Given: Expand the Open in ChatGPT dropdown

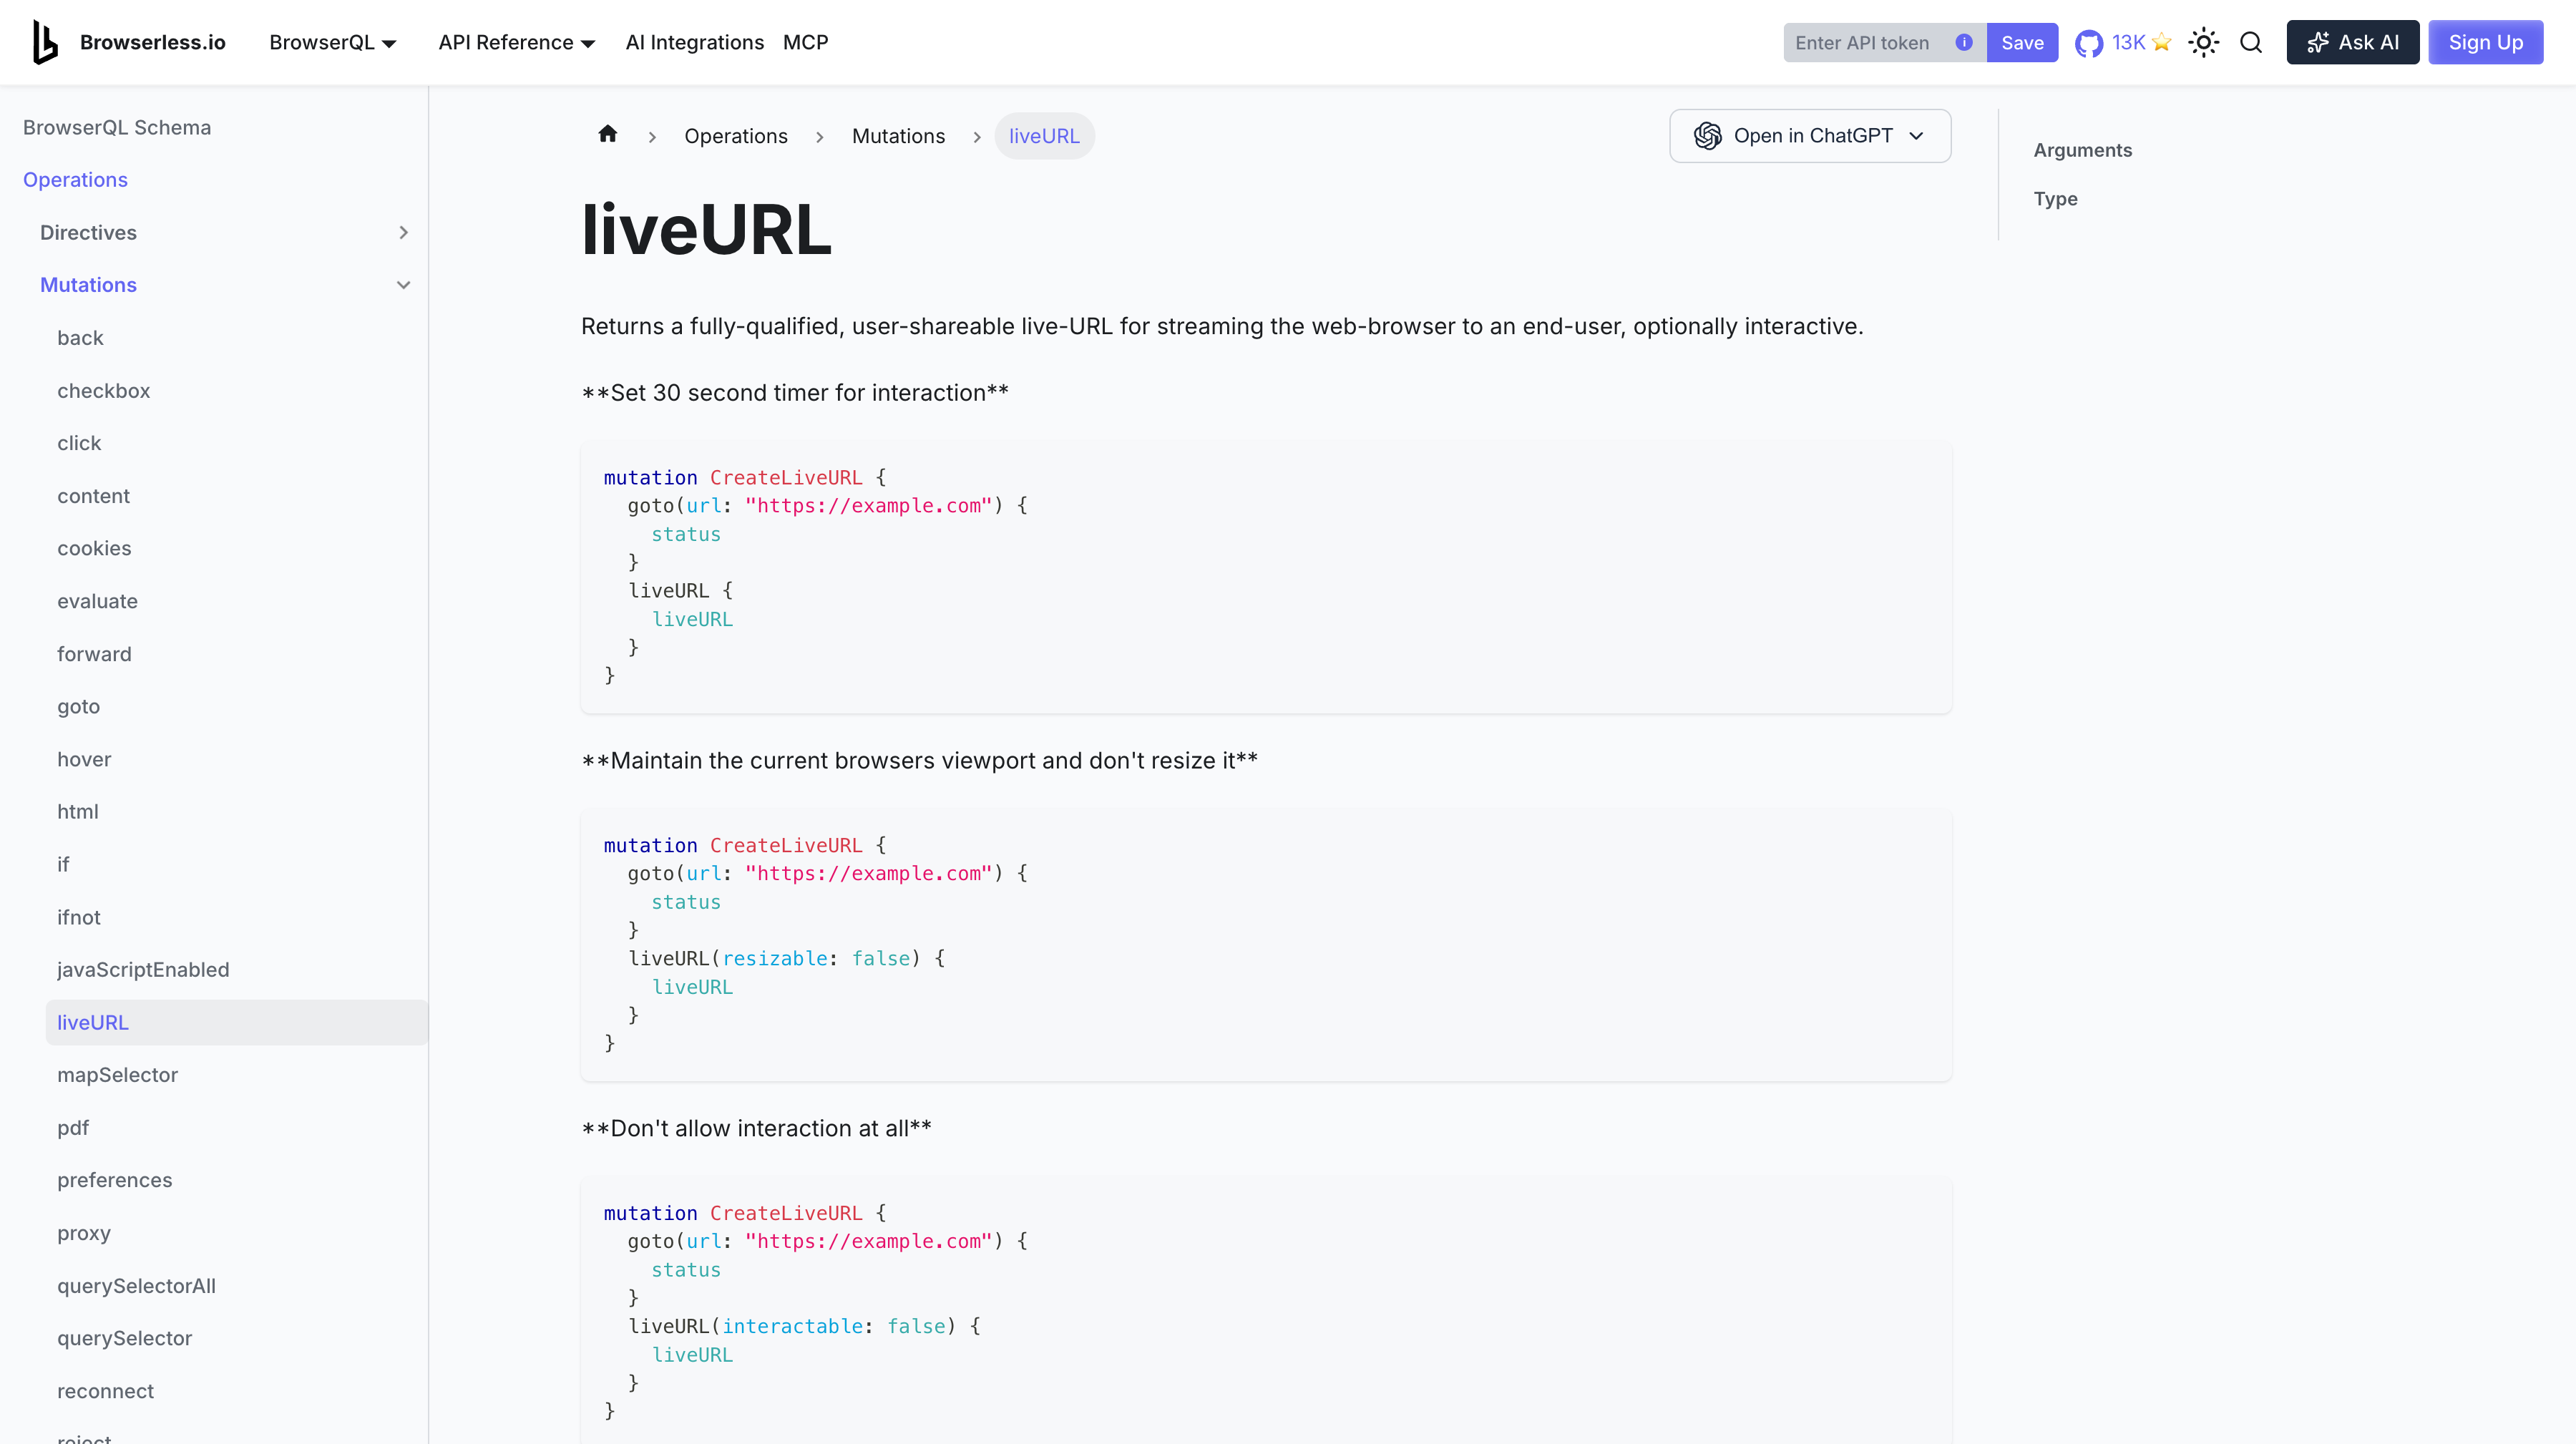Looking at the screenshot, I should pyautogui.click(x=1918, y=136).
